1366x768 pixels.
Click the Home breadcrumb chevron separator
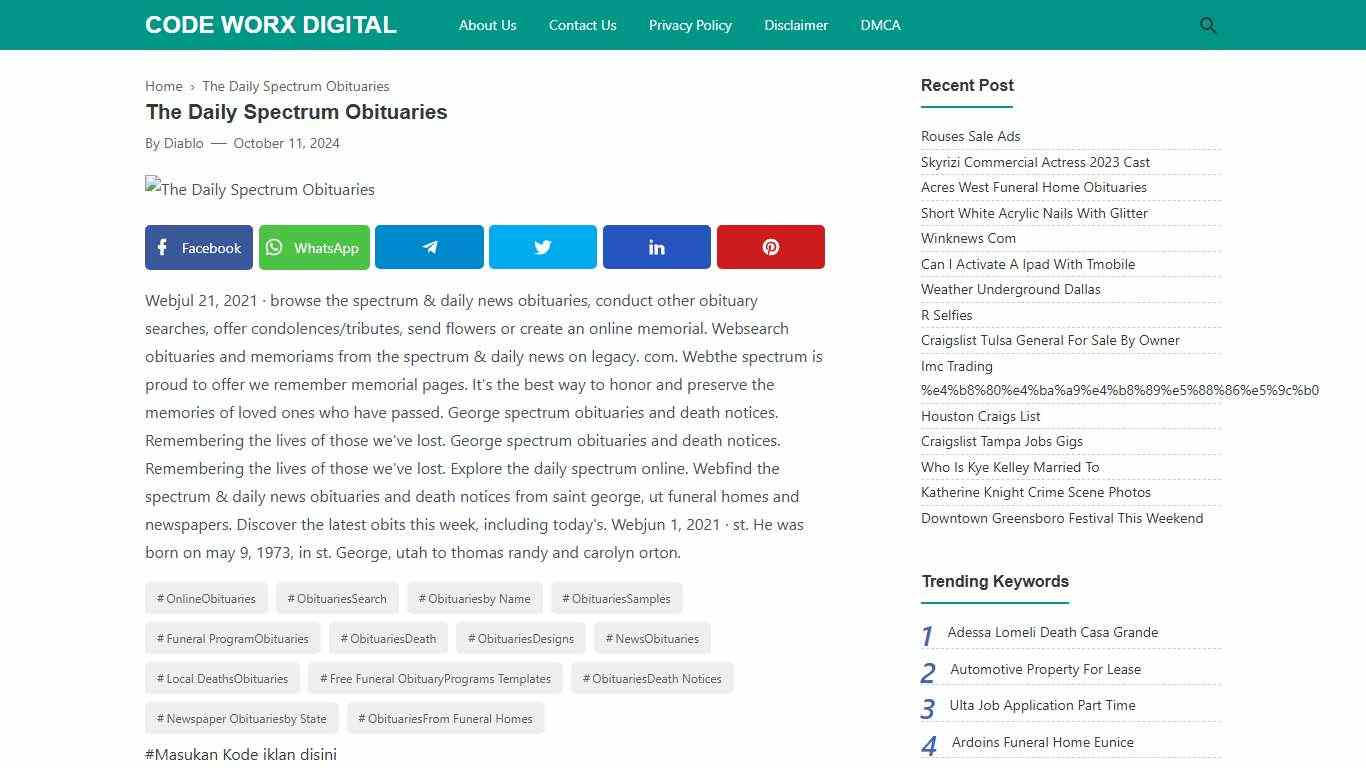[x=191, y=86]
